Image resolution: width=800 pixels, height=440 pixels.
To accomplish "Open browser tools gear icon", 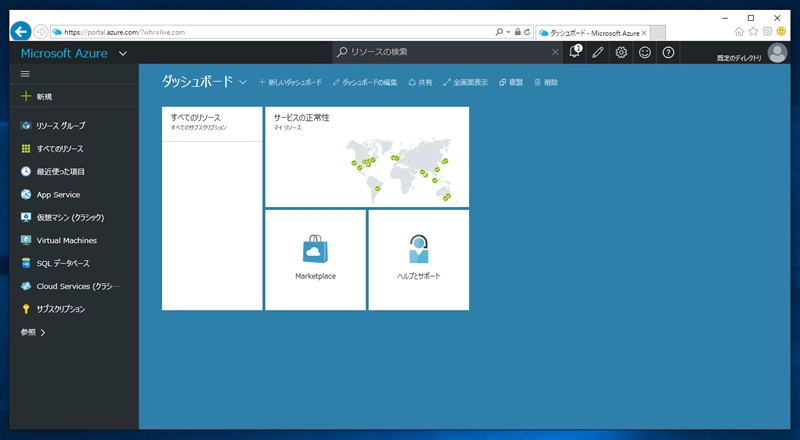I will [767, 32].
